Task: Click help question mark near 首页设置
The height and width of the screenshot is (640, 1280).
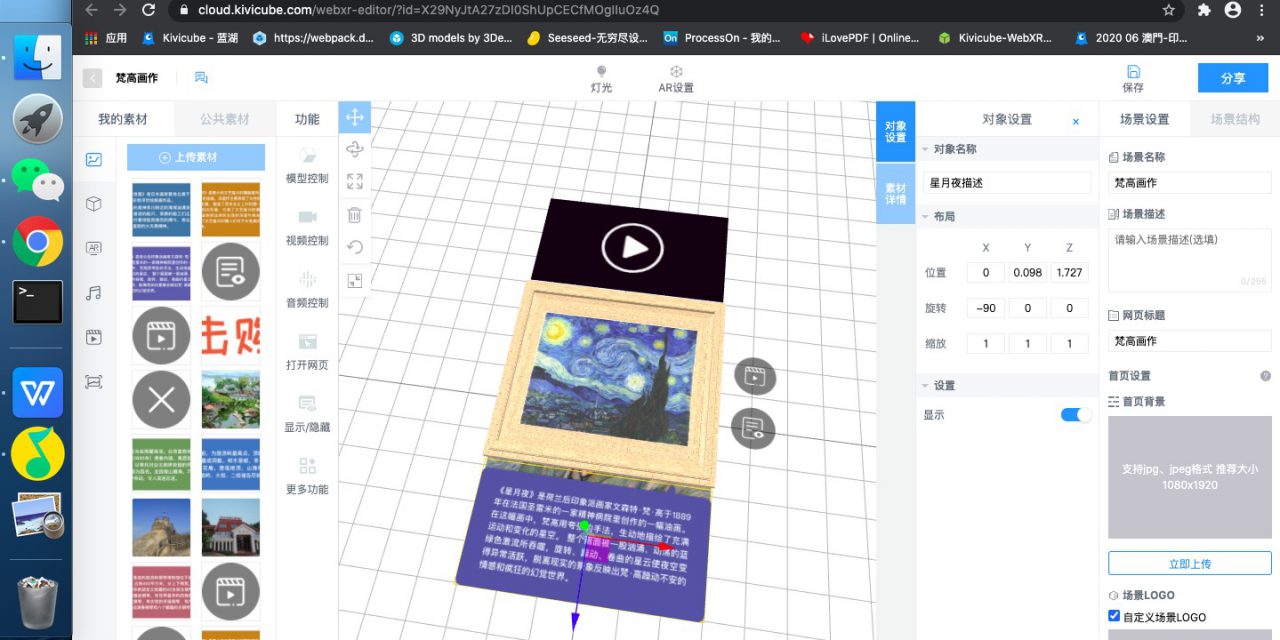Action: (1265, 376)
